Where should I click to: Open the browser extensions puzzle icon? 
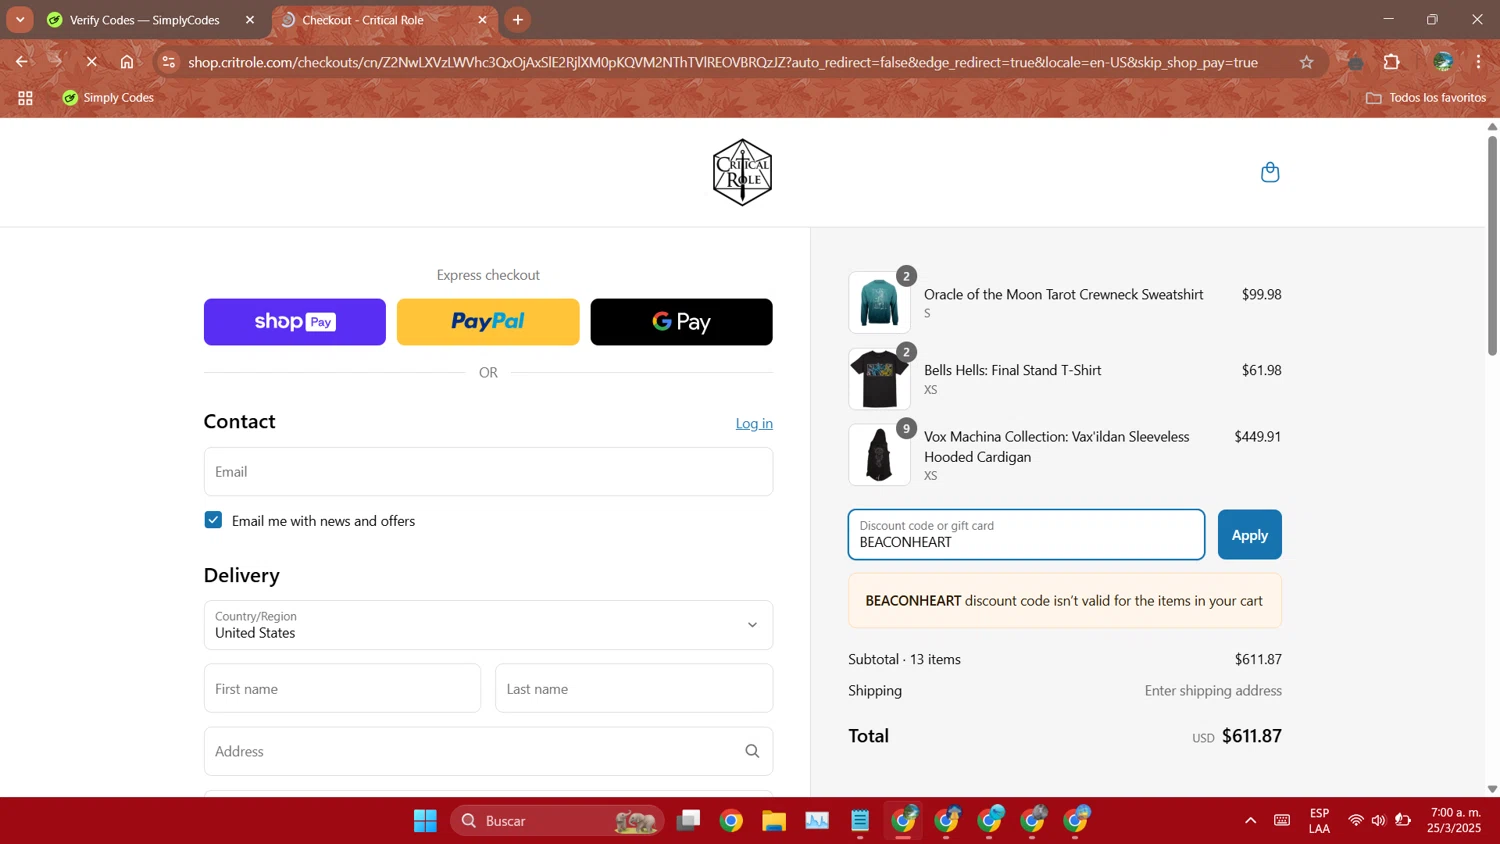click(1392, 62)
